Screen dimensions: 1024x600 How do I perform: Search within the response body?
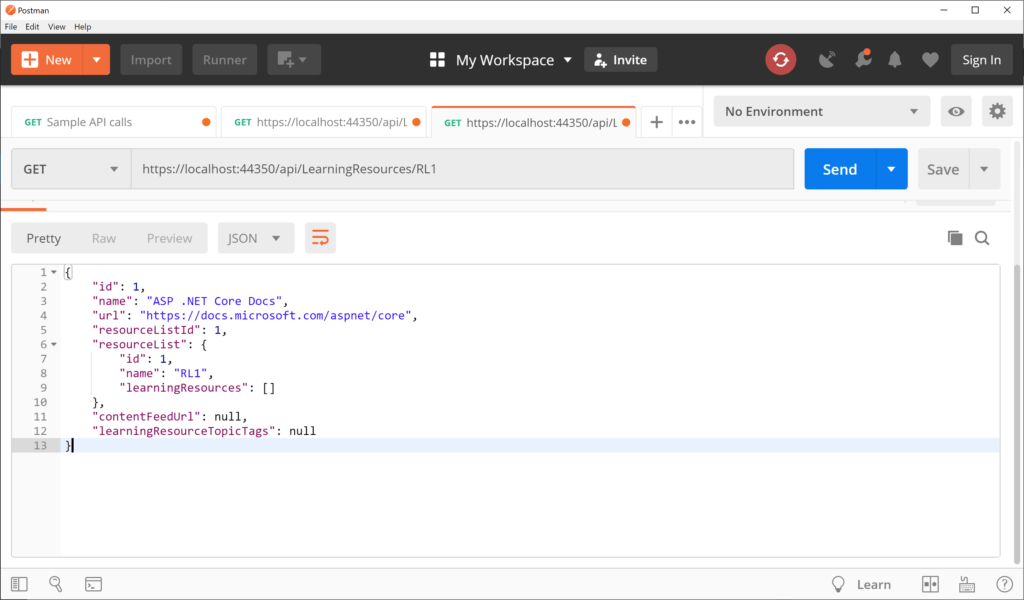[982, 238]
